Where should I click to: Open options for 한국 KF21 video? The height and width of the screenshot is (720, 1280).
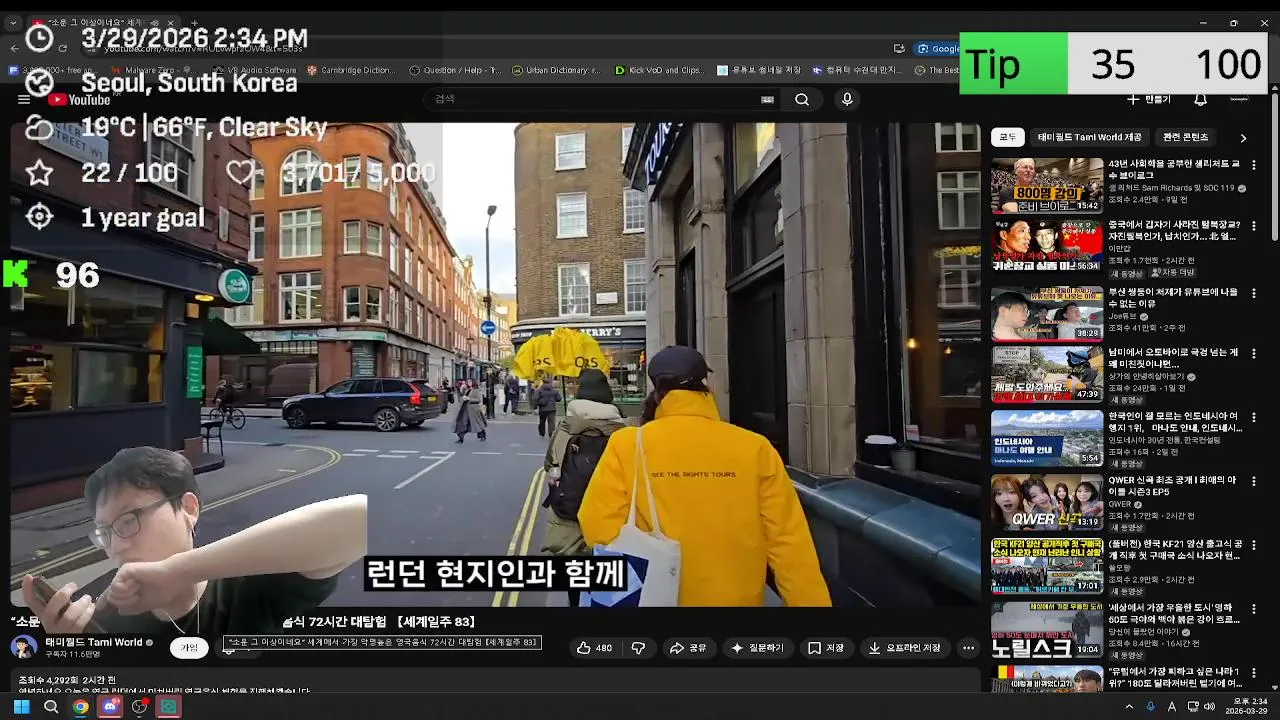click(x=1254, y=546)
